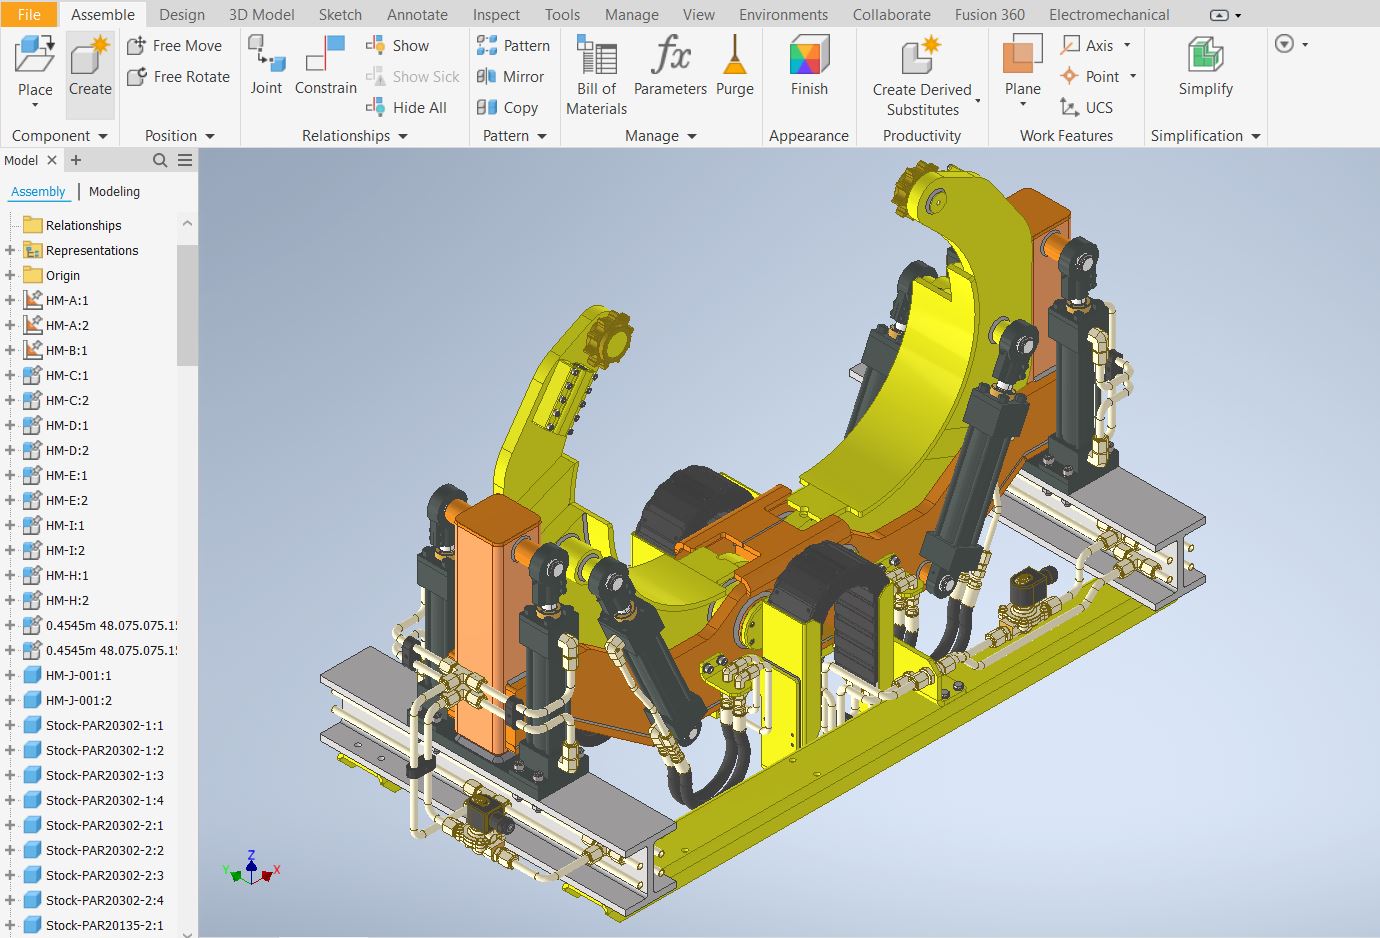Close the Model browser tab
Viewport: 1380px width, 938px height.
[52, 160]
